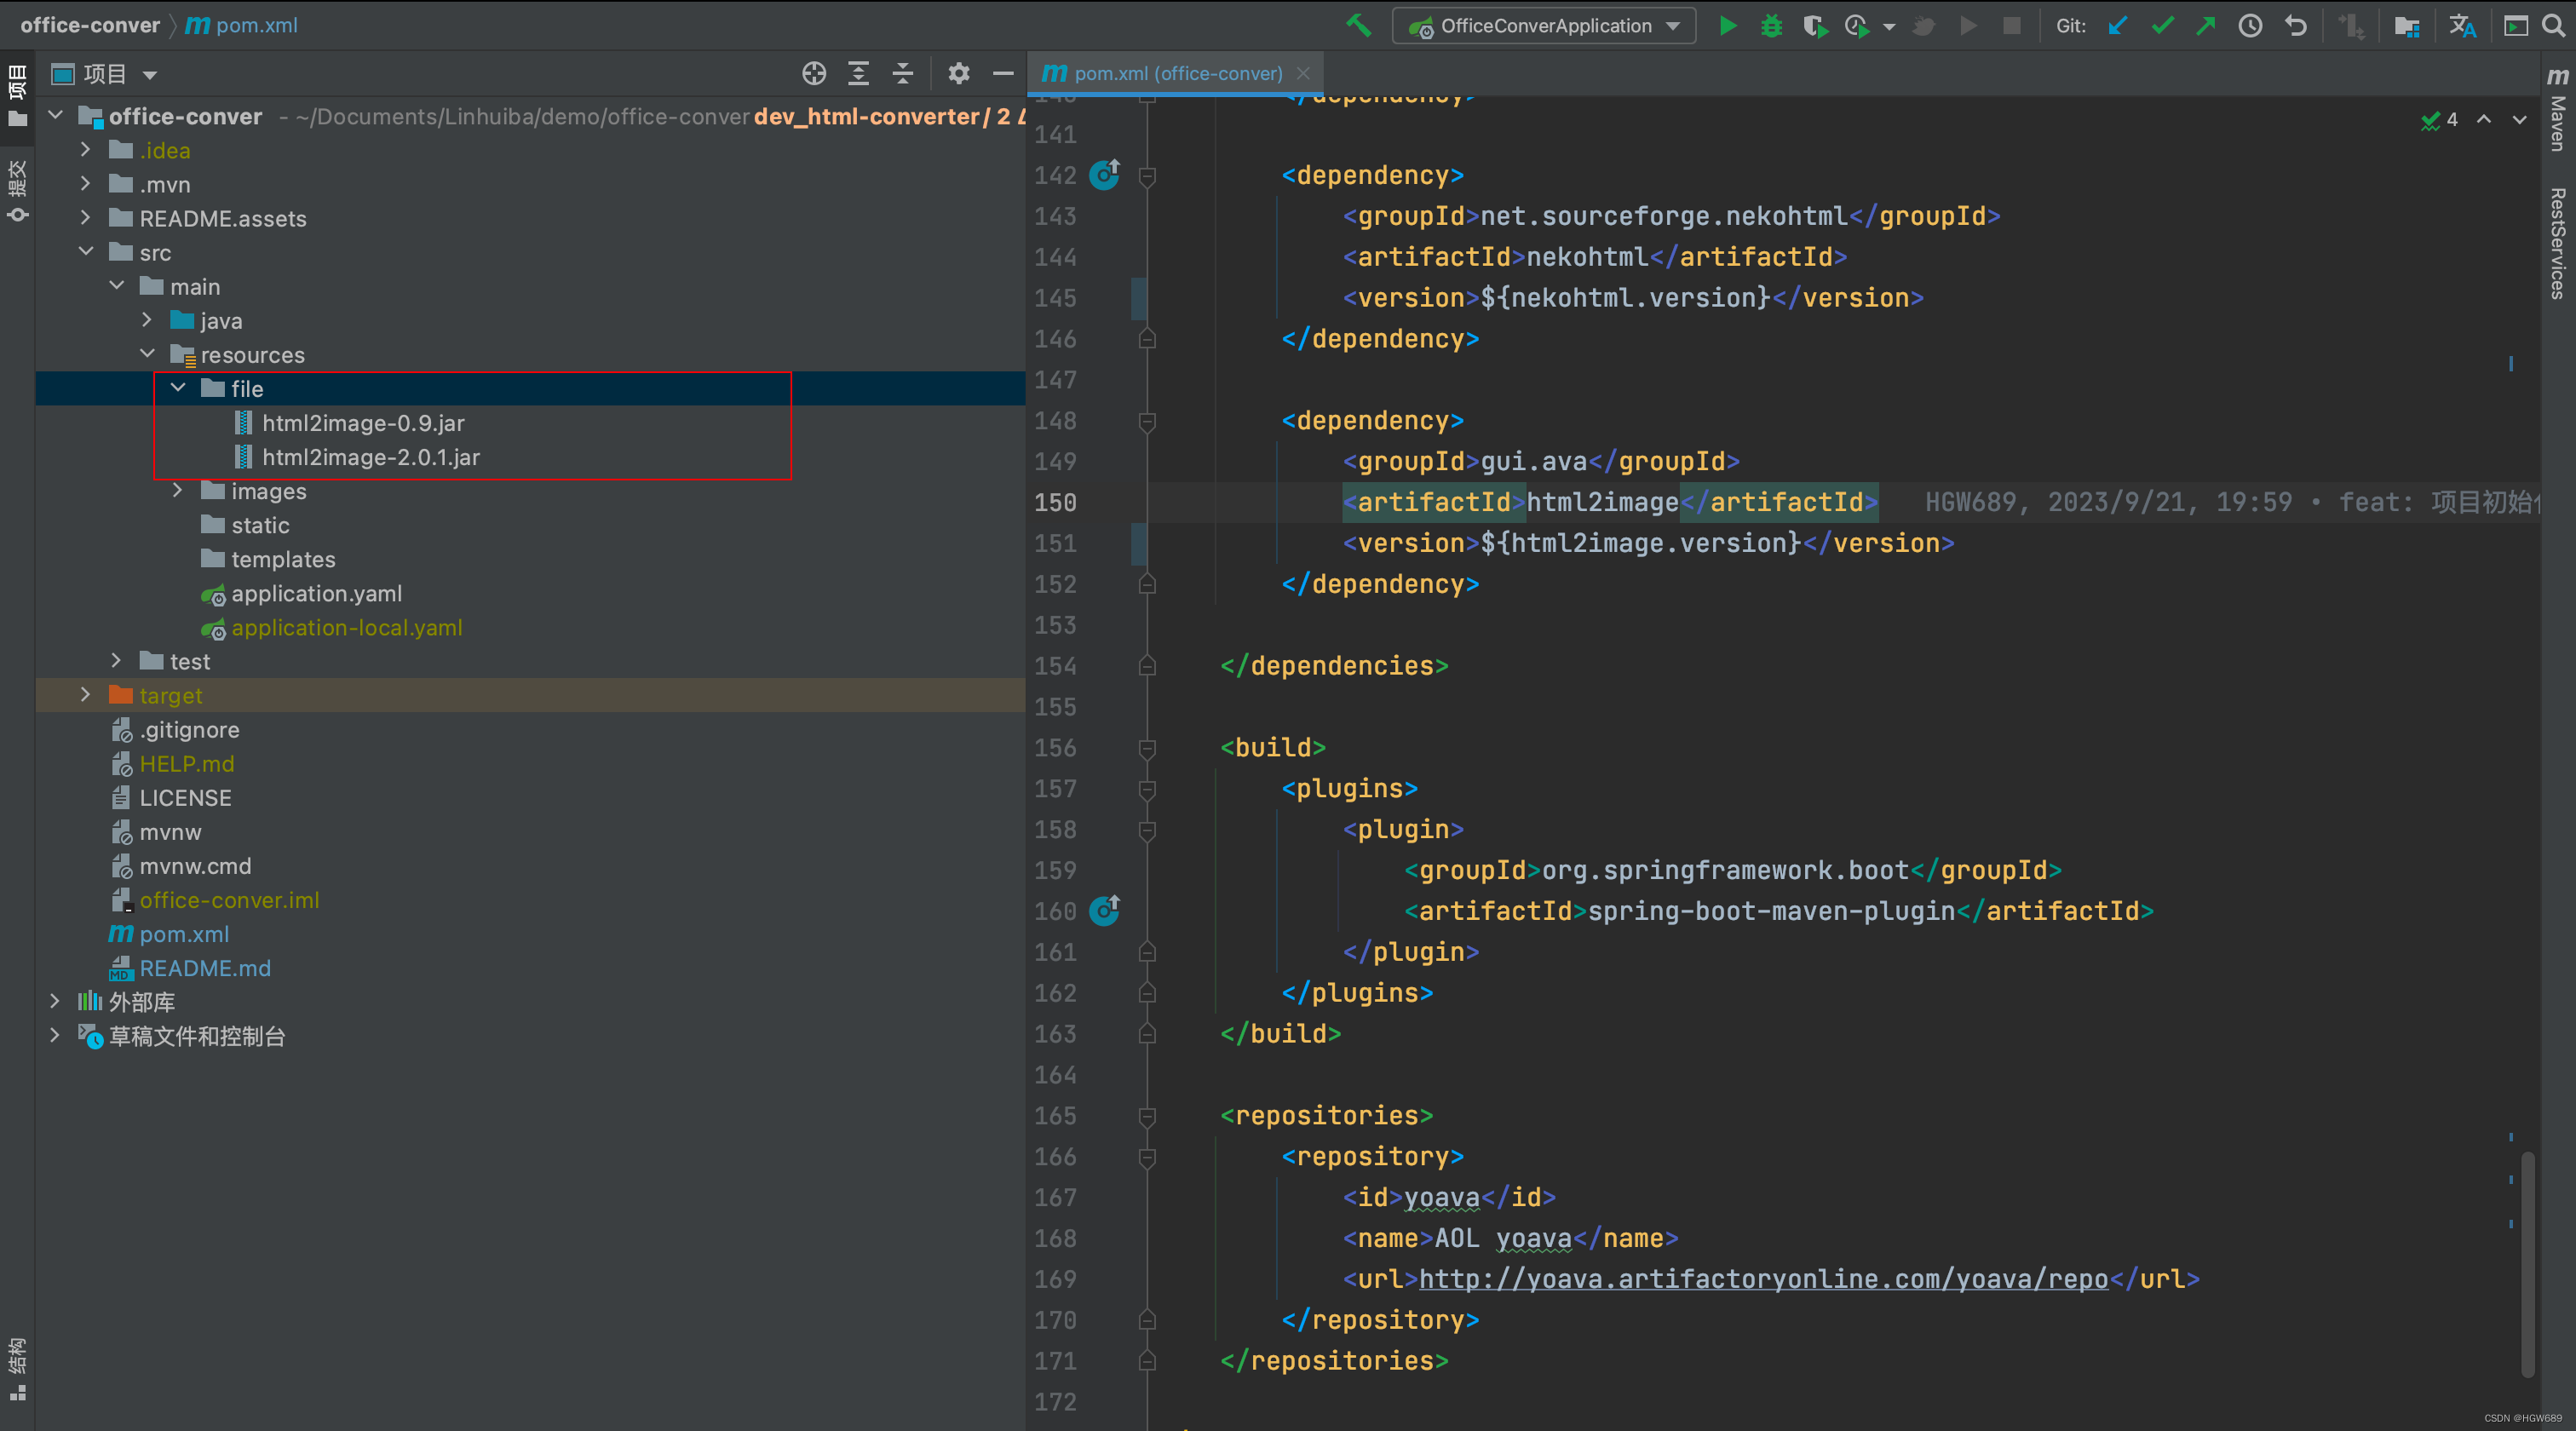The image size is (2576, 1431).
Task: Fold the plugin block at line 158
Action: pyautogui.click(x=1148, y=830)
